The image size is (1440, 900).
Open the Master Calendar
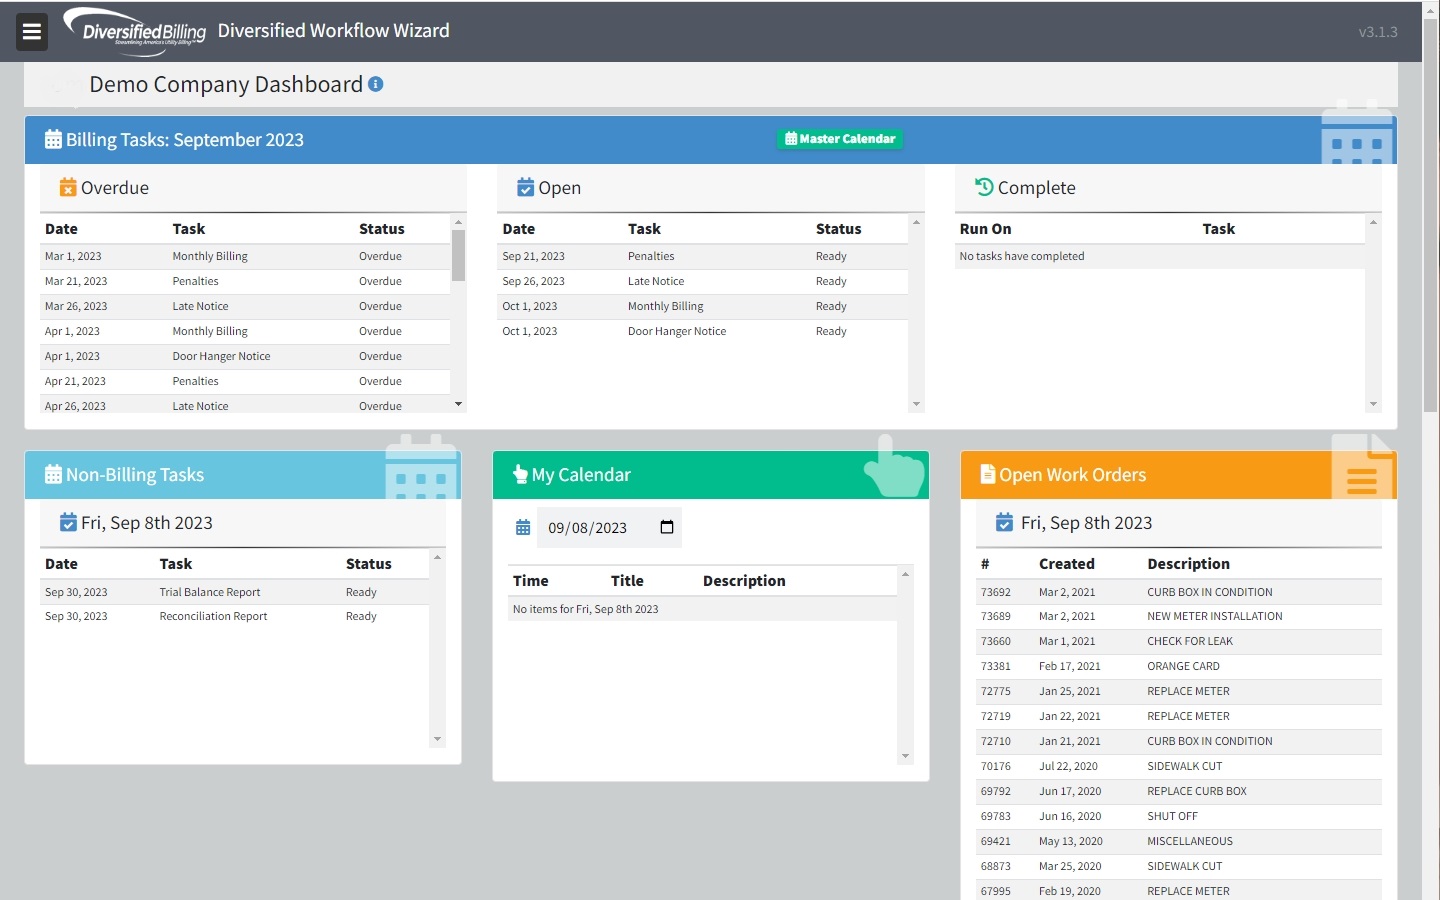pos(840,139)
